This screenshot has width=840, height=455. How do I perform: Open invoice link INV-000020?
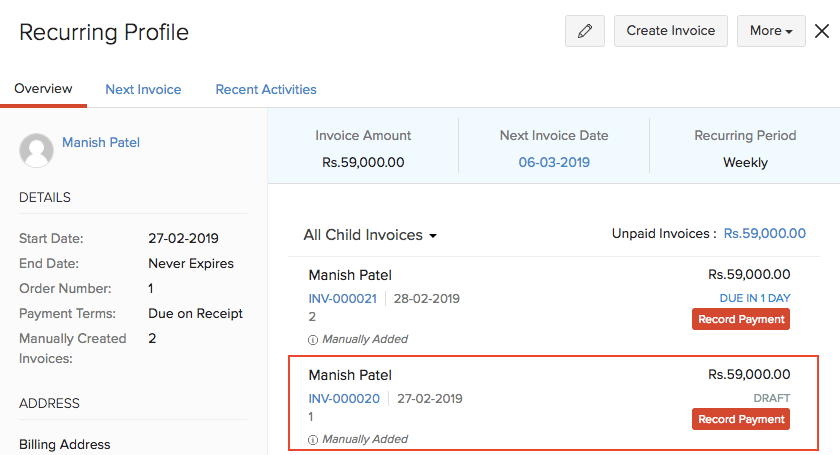click(342, 398)
